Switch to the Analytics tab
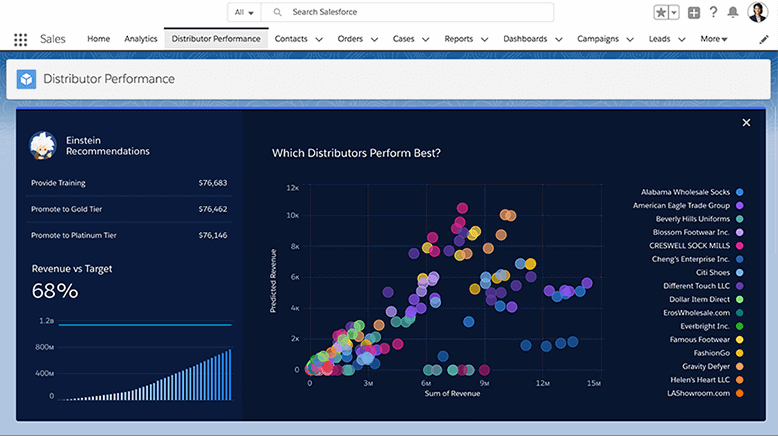 tap(140, 39)
